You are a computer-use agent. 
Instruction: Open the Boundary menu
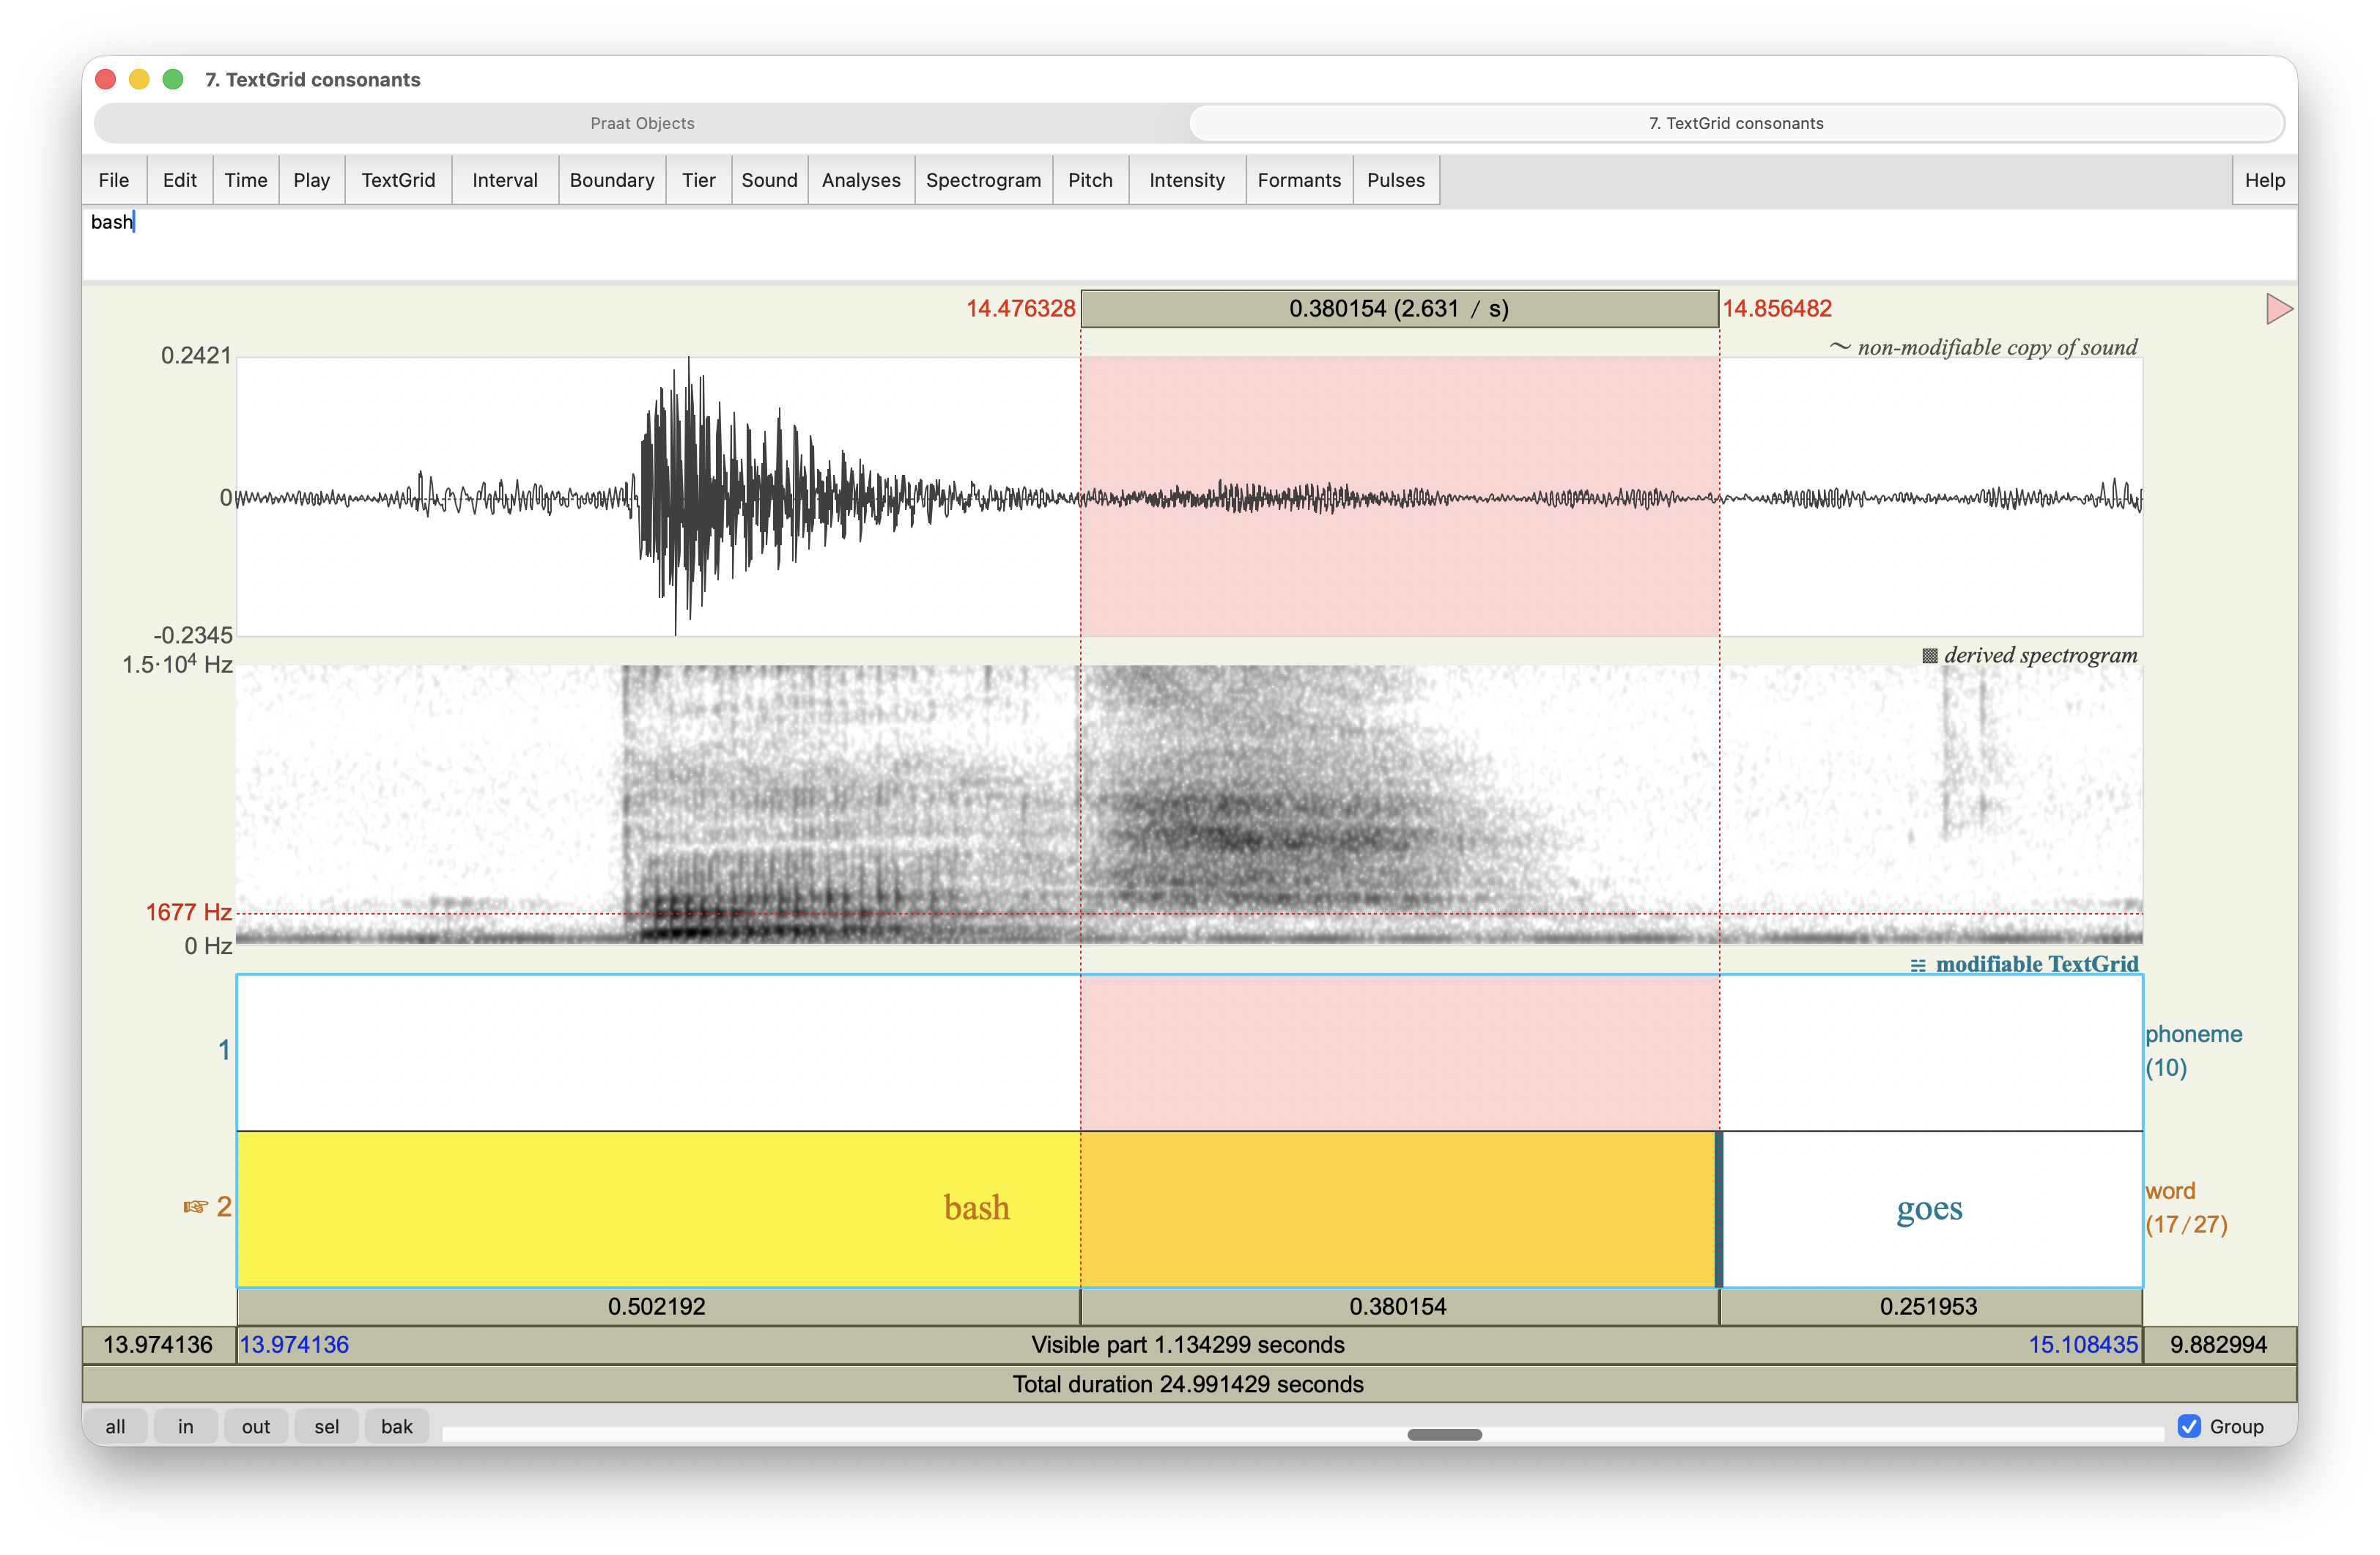click(612, 180)
